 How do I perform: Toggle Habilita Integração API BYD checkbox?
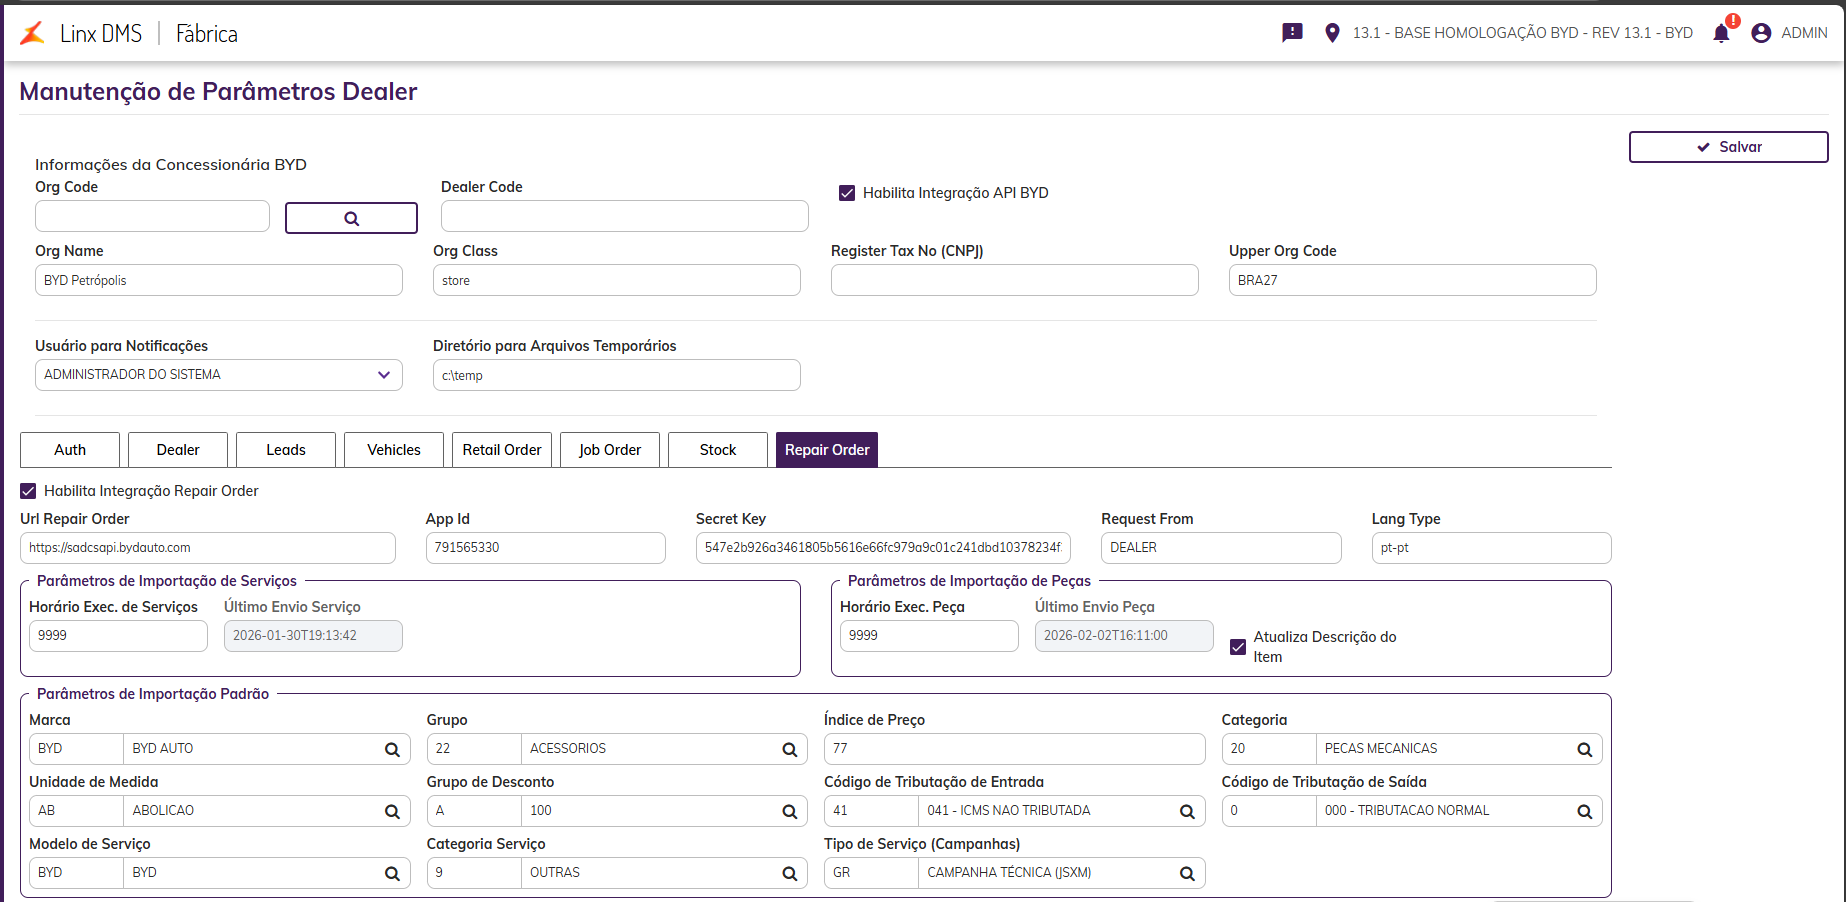coord(847,193)
